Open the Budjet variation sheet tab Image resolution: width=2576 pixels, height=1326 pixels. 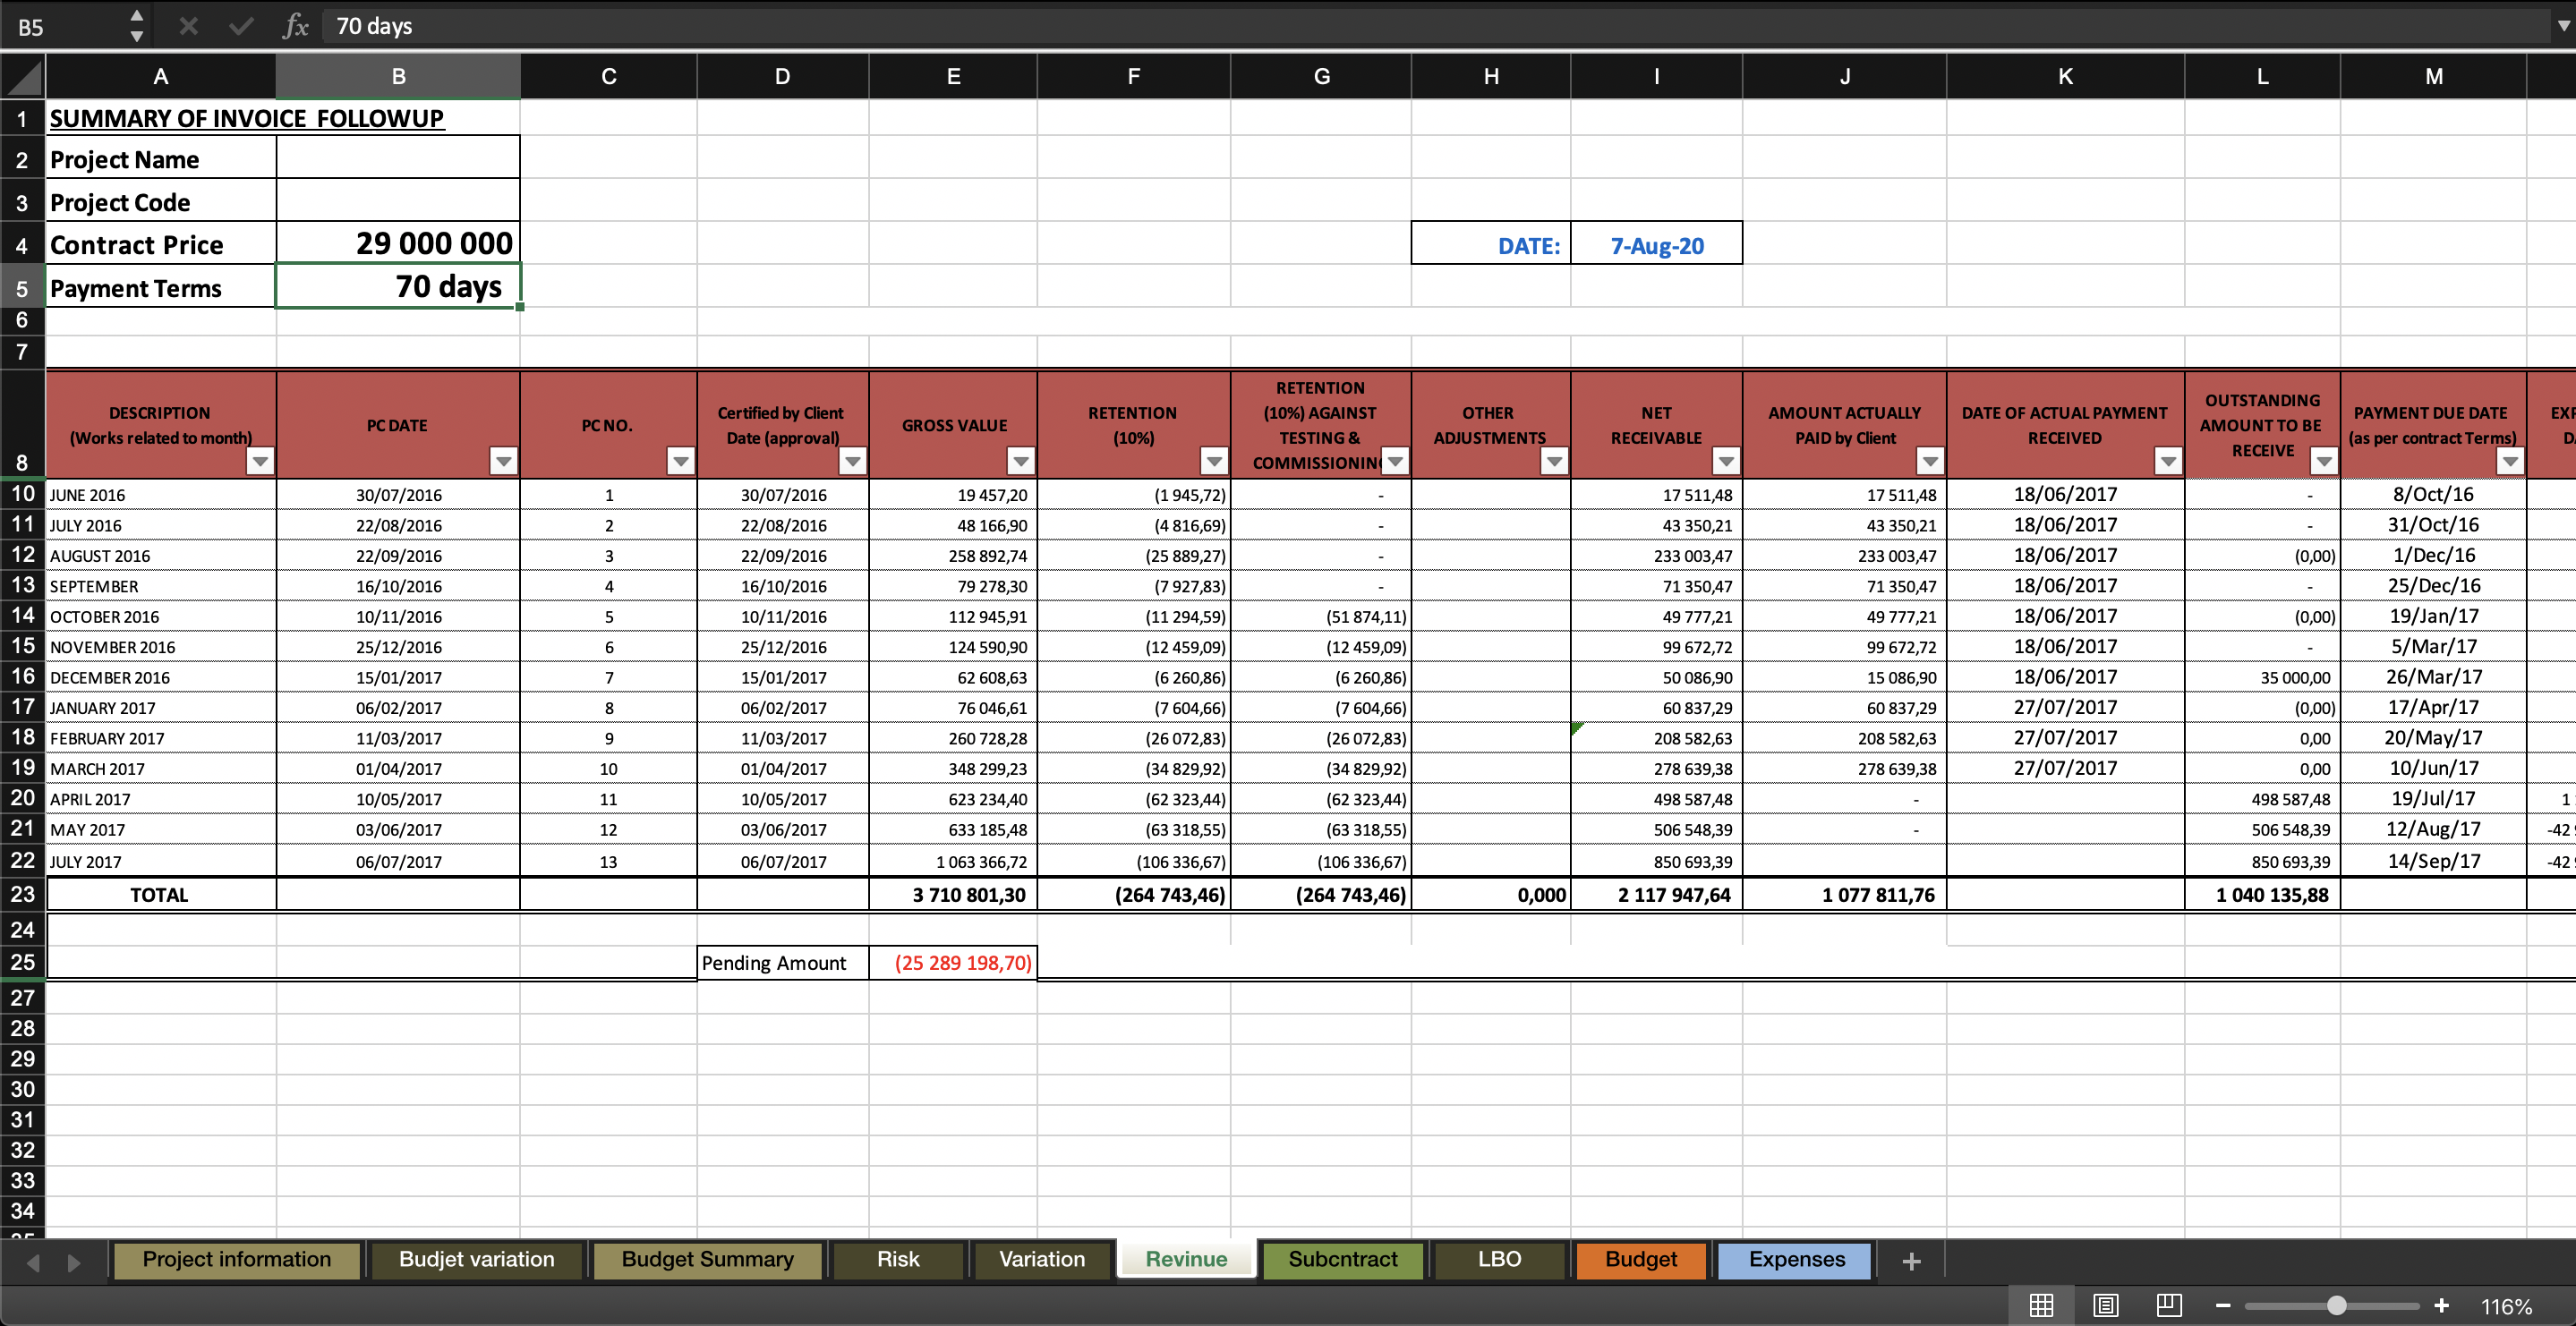(x=477, y=1260)
